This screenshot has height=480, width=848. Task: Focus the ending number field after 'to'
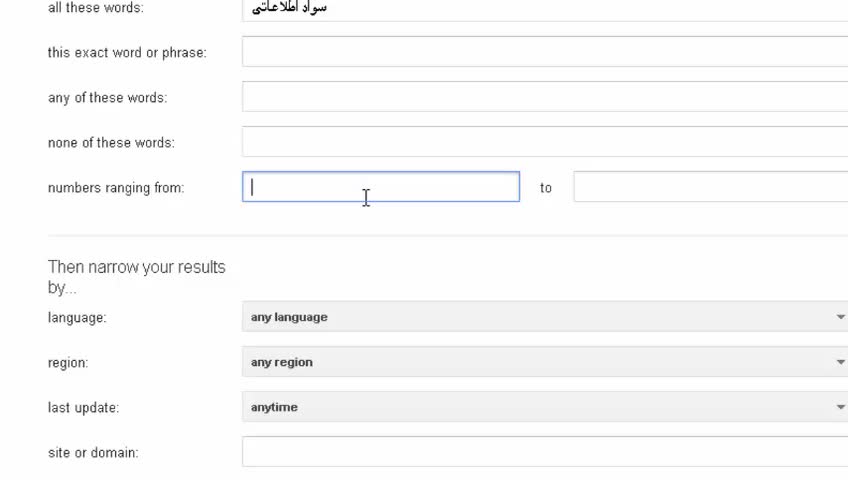(710, 187)
